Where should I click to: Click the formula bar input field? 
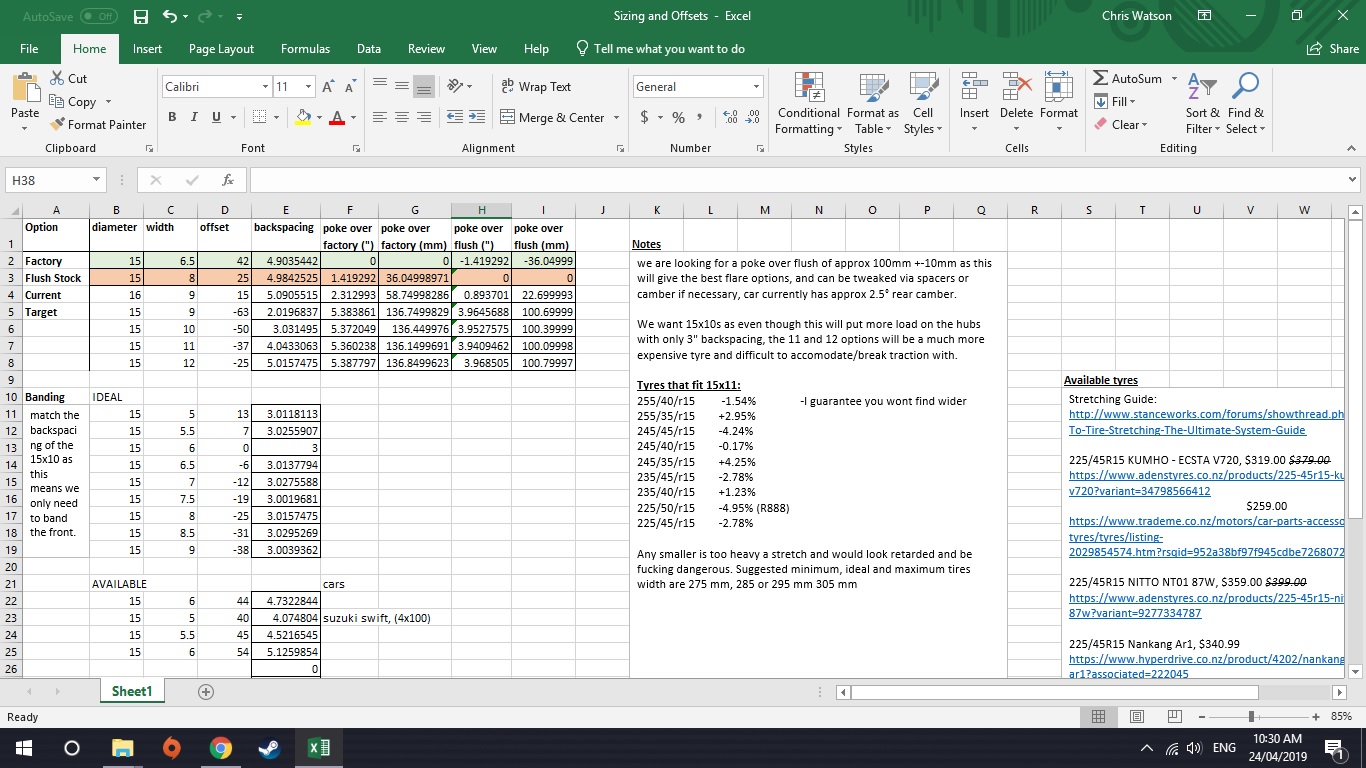(798, 180)
